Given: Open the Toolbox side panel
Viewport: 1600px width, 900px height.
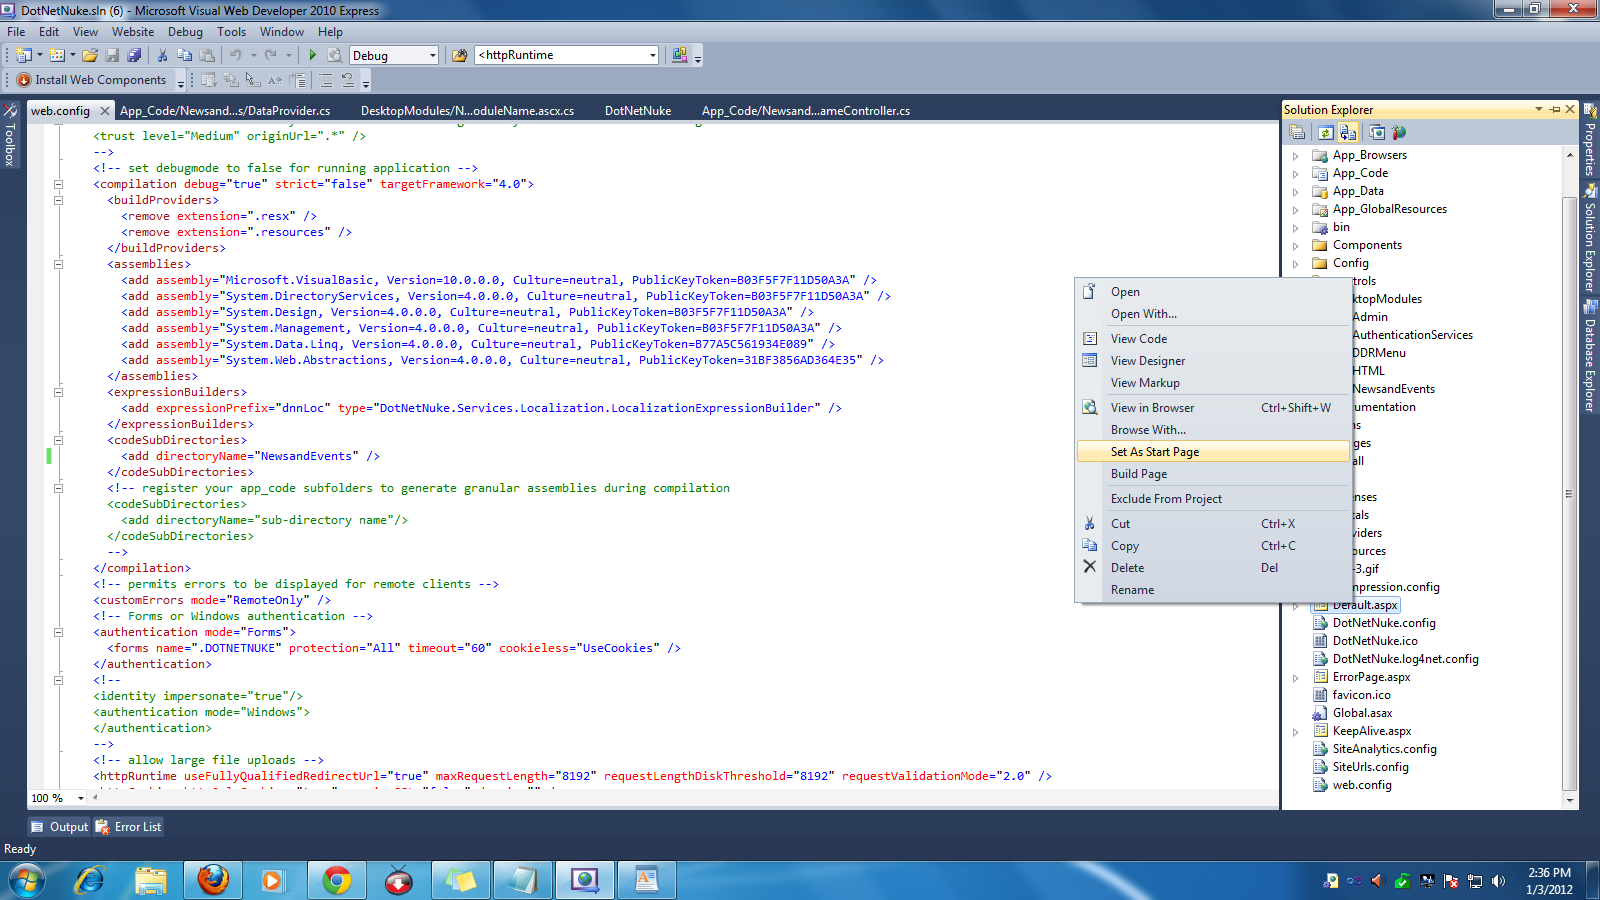Looking at the screenshot, I should point(10,135).
